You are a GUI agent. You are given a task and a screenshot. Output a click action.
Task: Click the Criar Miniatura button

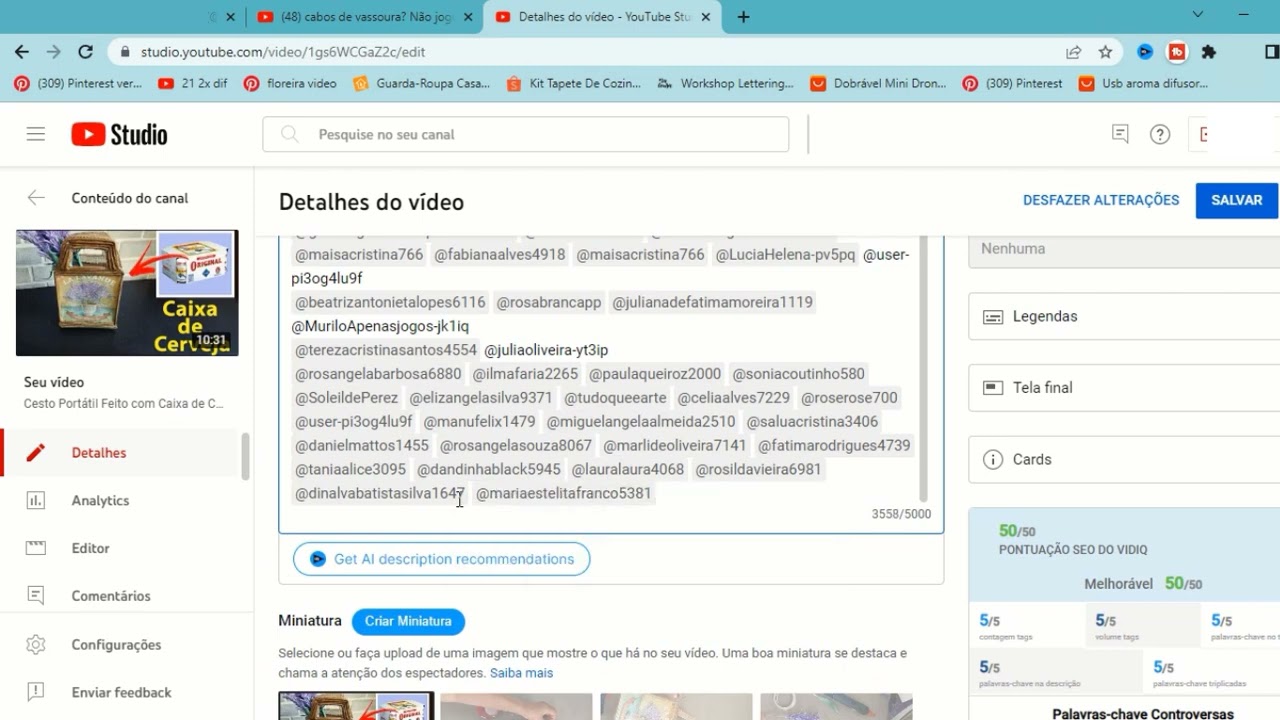pyautogui.click(x=408, y=621)
